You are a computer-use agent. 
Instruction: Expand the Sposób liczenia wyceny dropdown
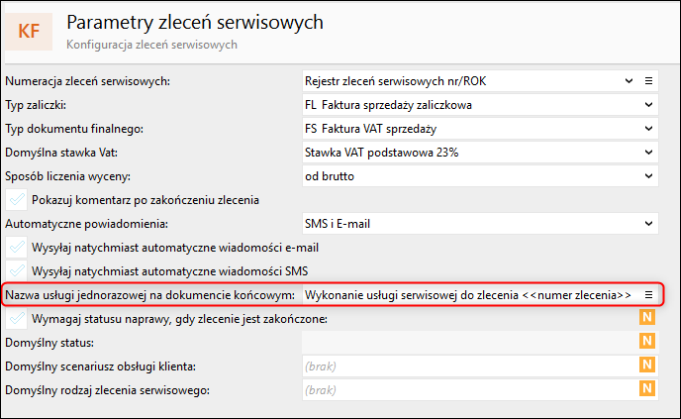[648, 176]
